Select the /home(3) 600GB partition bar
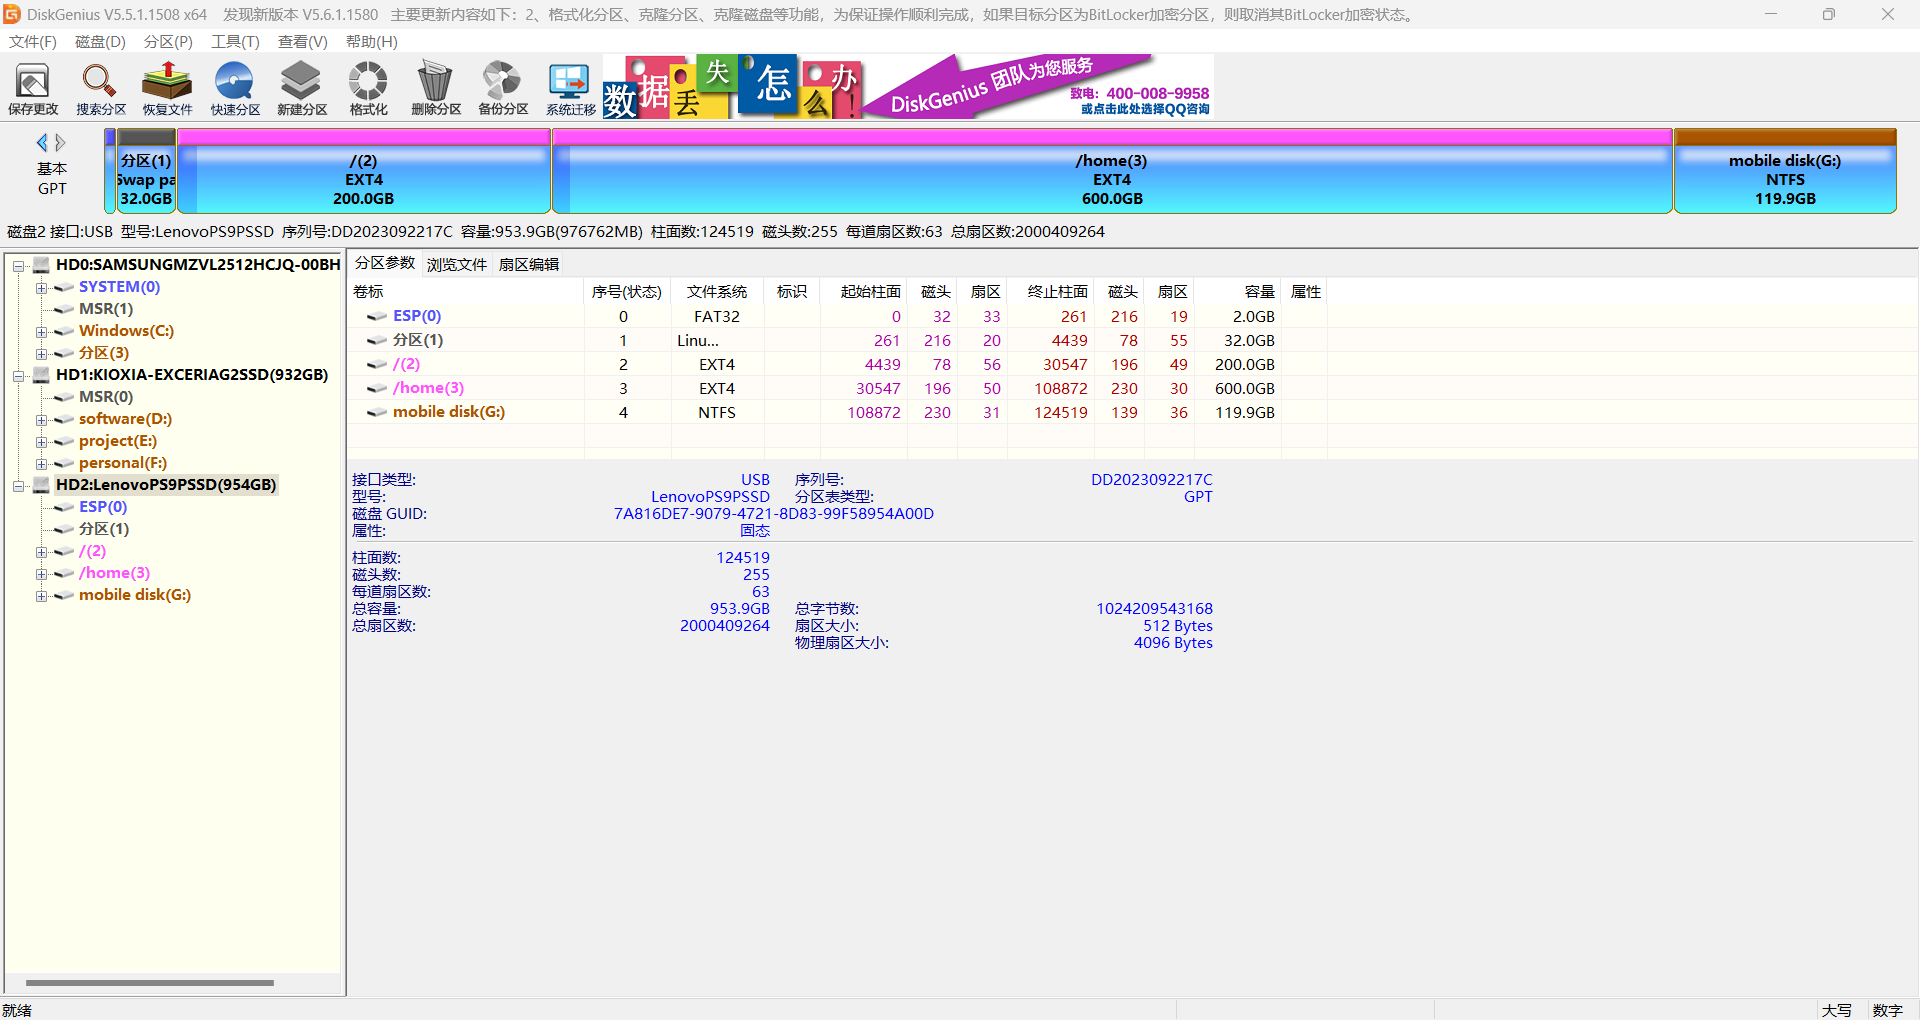The width and height of the screenshot is (1920, 1020). pos(1111,180)
